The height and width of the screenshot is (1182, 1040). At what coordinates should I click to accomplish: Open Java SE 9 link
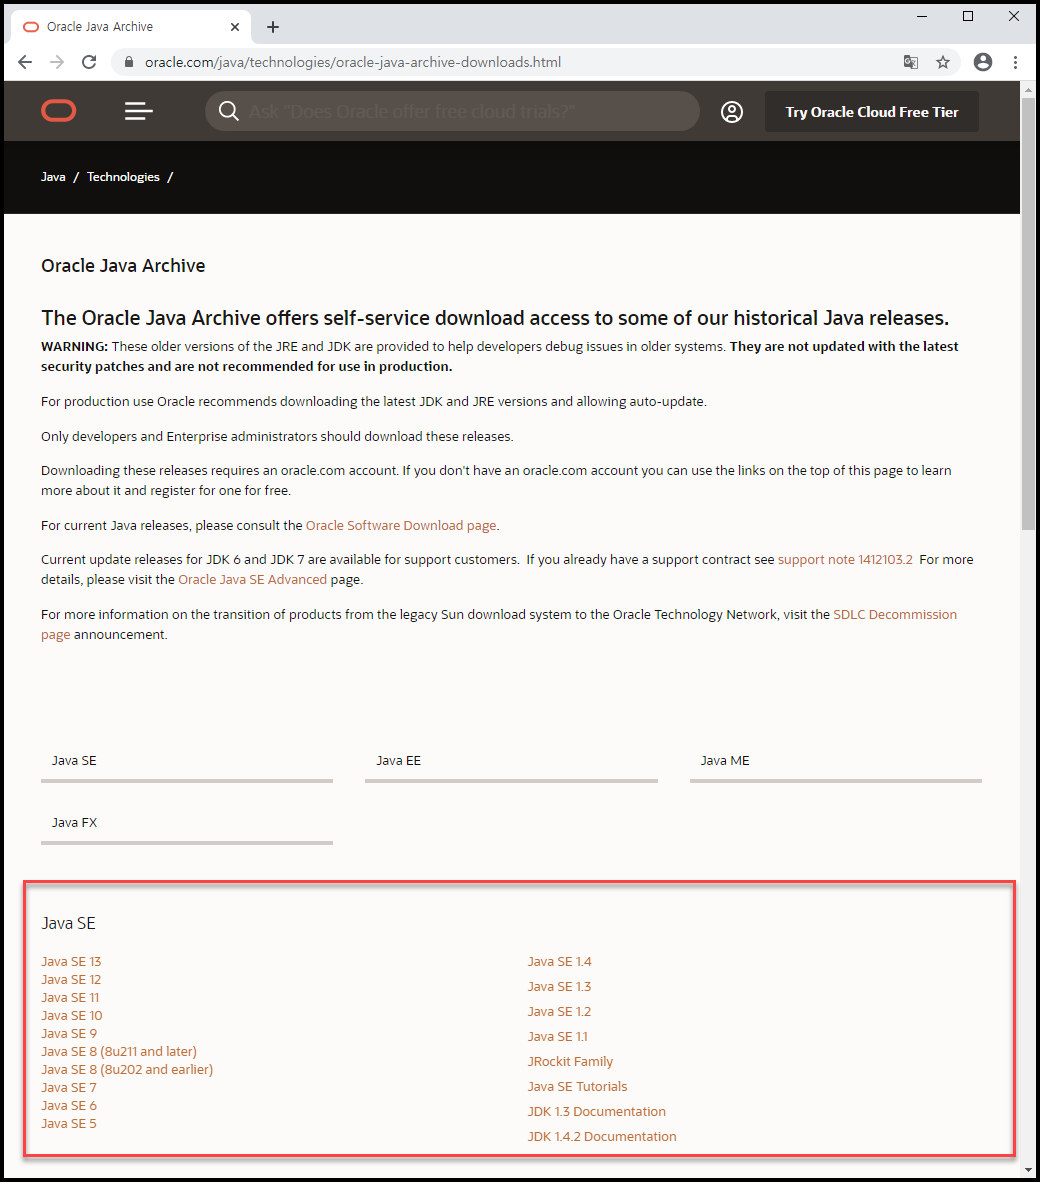[69, 1033]
